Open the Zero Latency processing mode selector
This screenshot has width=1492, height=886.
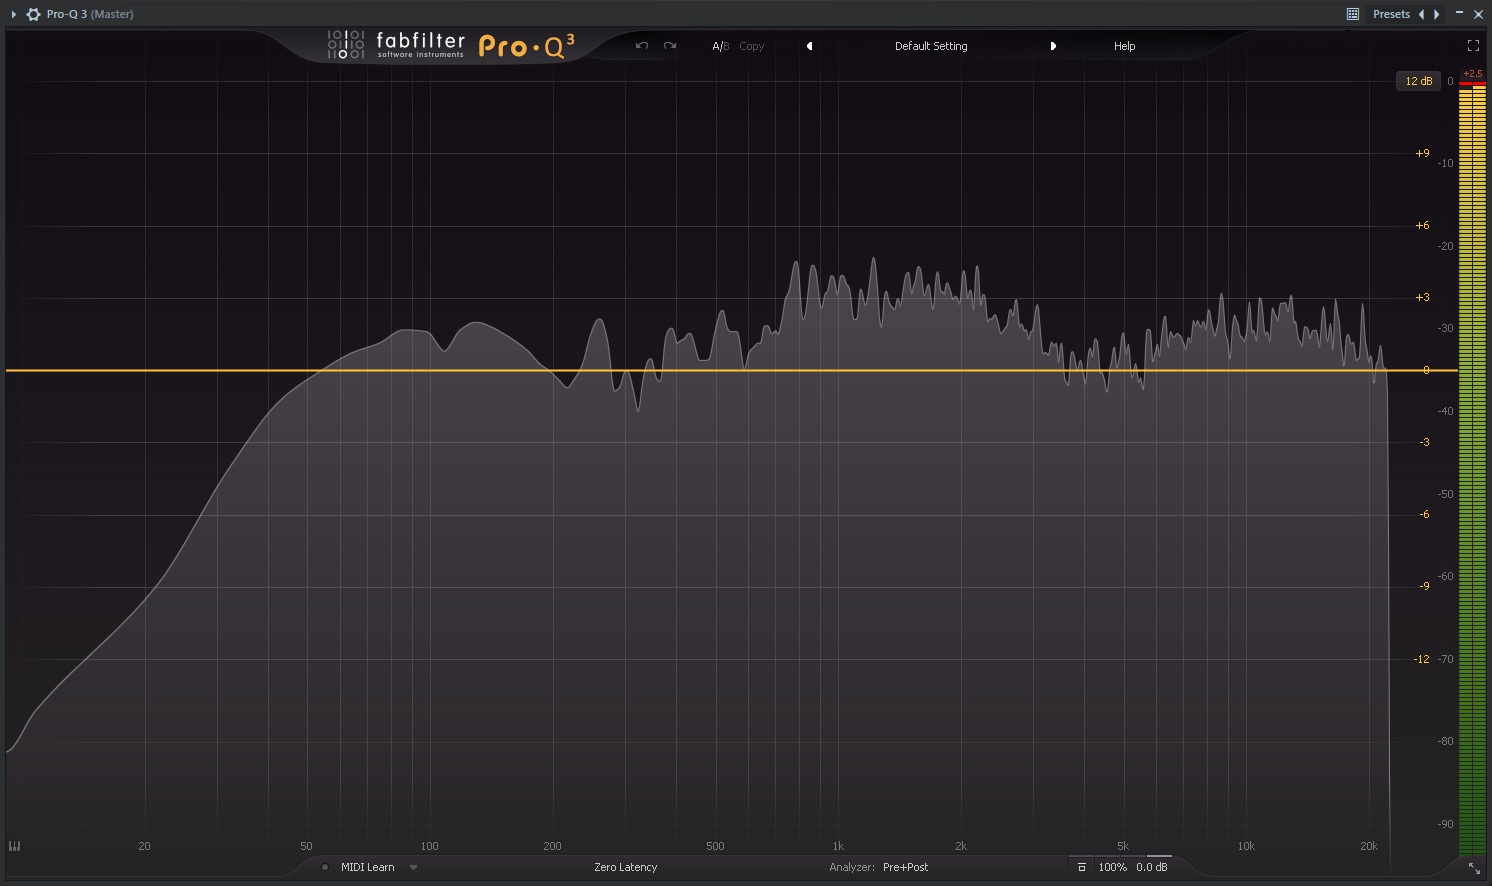click(x=625, y=867)
